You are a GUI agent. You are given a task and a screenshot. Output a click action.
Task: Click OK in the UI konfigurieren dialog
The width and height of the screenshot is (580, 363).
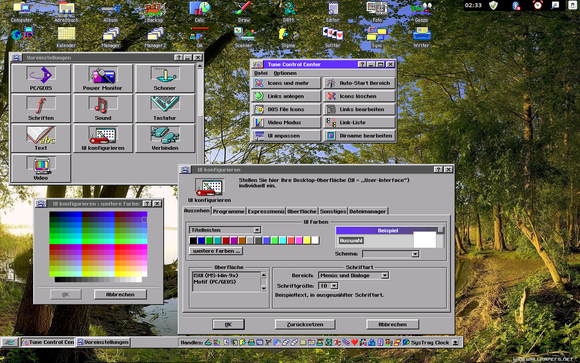click(228, 325)
